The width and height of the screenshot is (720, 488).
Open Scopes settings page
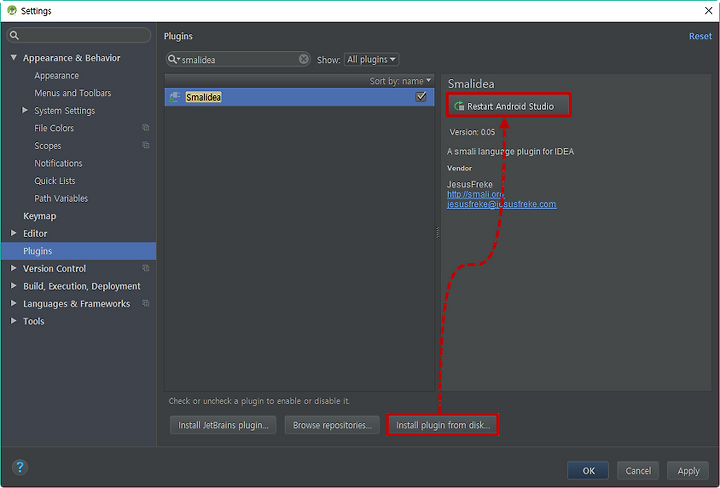pos(47,146)
